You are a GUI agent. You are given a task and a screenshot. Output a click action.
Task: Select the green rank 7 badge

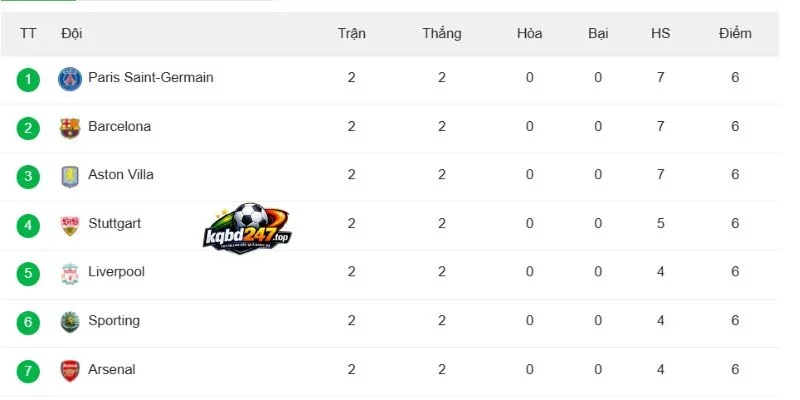28,371
